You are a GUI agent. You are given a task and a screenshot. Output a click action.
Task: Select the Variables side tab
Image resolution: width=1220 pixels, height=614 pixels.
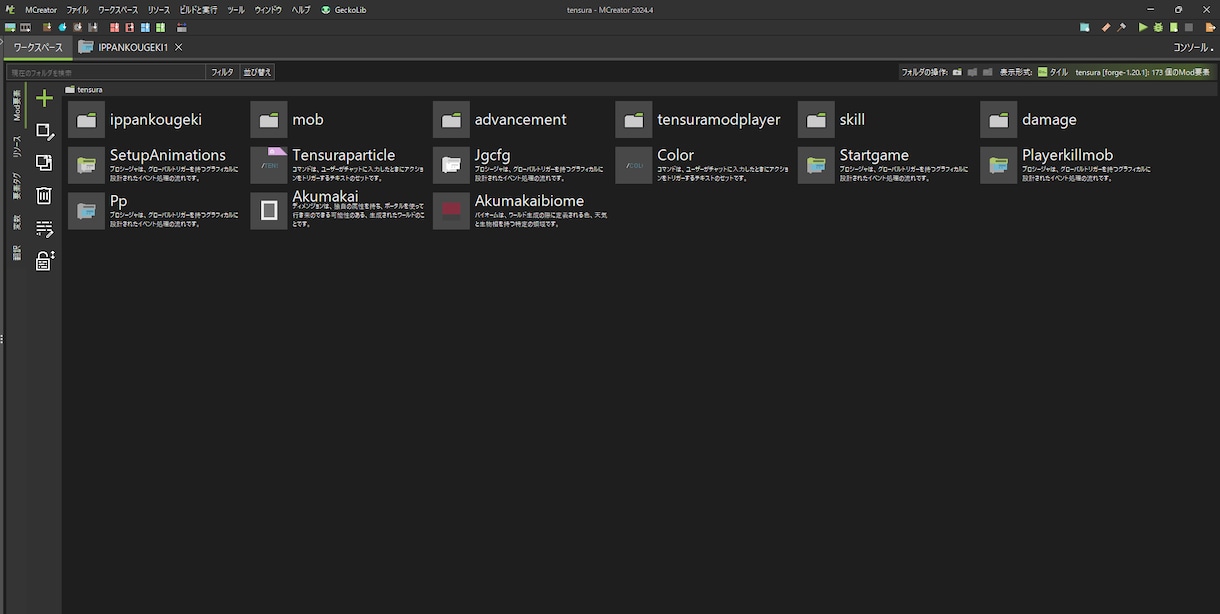coord(16,222)
